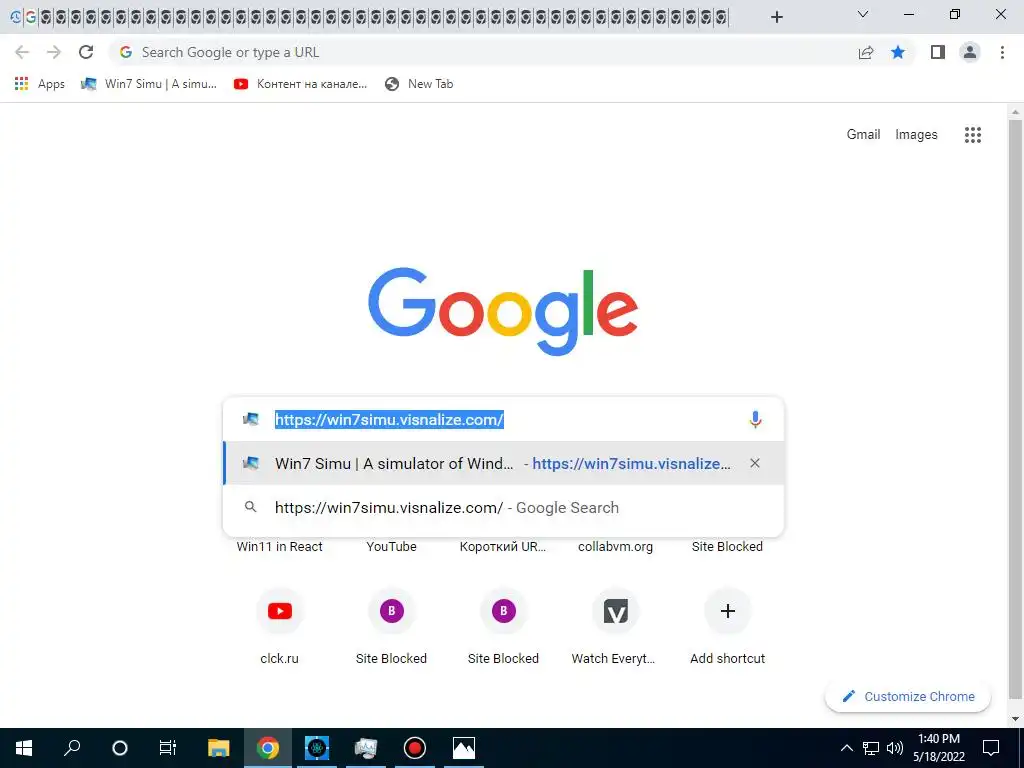Start voice search with microphone icon
Viewport: 1024px width, 768px height.
755,419
